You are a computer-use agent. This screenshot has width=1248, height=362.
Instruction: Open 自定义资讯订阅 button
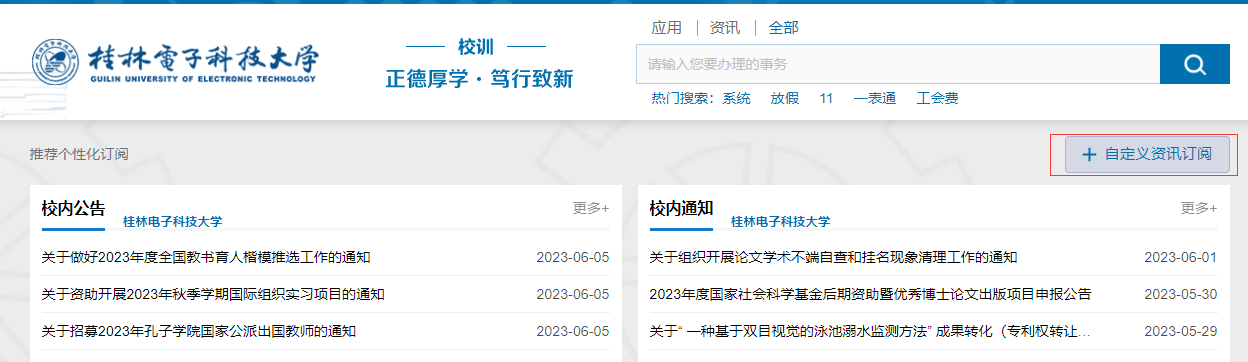(1147, 155)
